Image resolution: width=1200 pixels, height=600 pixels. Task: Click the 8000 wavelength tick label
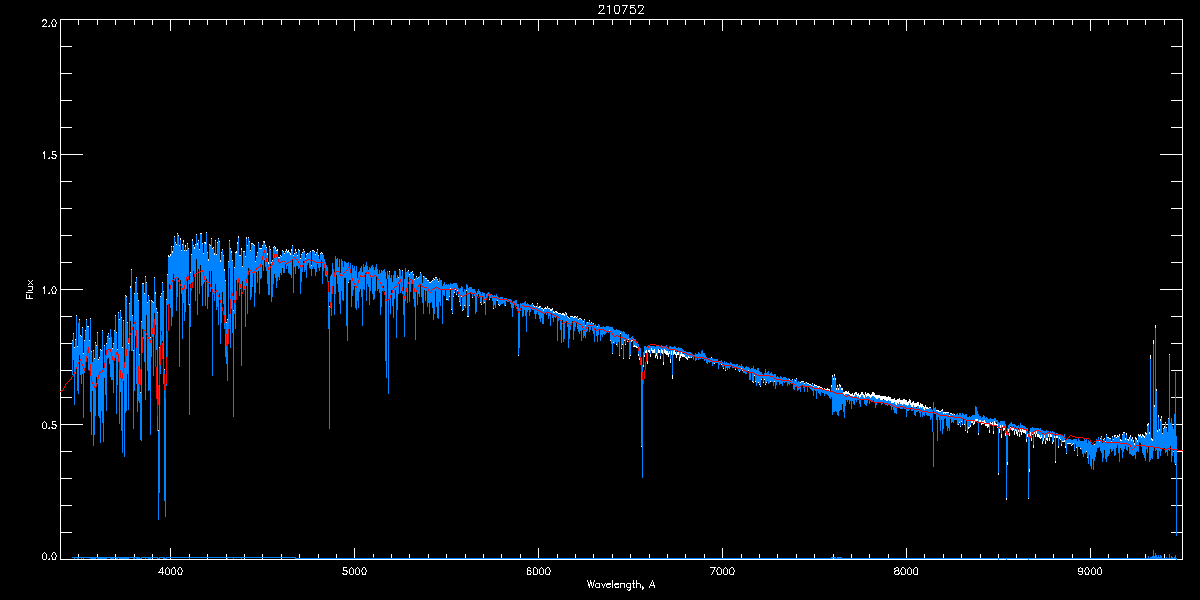(x=906, y=572)
